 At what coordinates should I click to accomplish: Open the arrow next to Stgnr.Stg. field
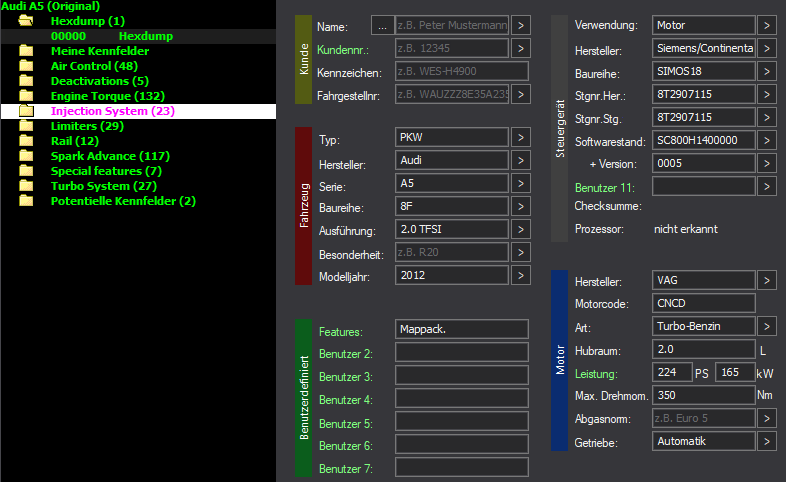point(766,117)
